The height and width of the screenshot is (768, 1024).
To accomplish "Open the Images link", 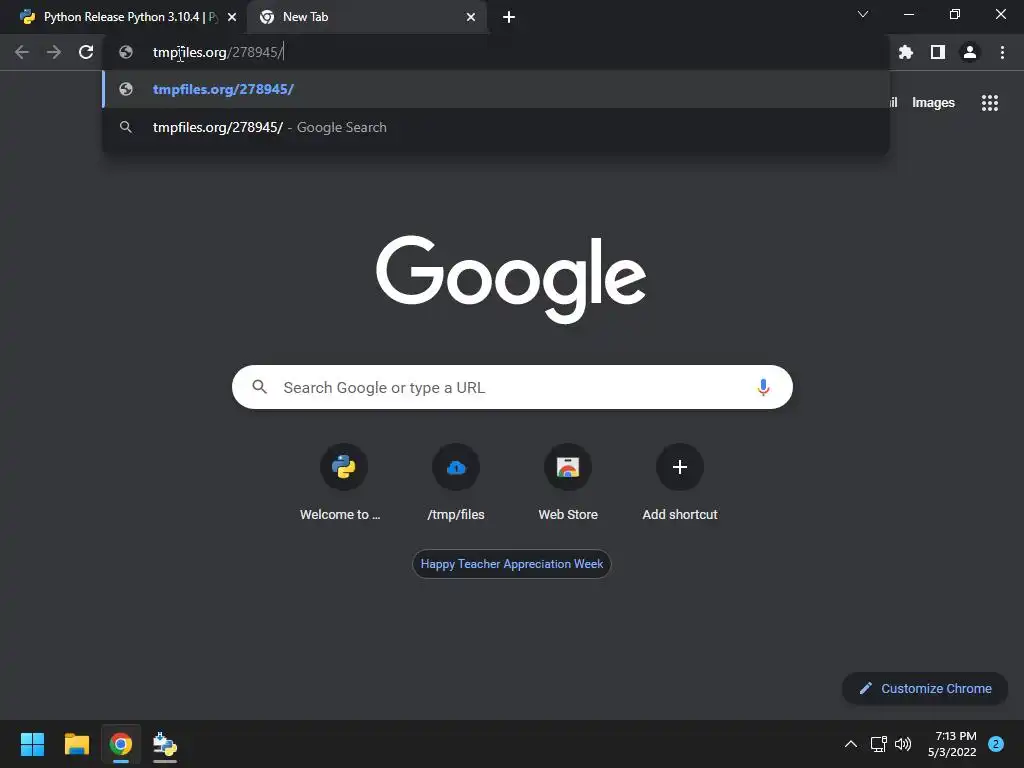I will (933, 103).
